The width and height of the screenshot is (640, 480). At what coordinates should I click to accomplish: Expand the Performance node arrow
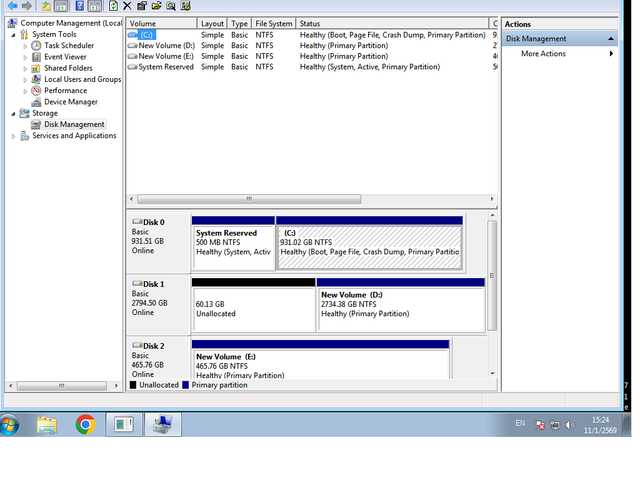coord(25,91)
